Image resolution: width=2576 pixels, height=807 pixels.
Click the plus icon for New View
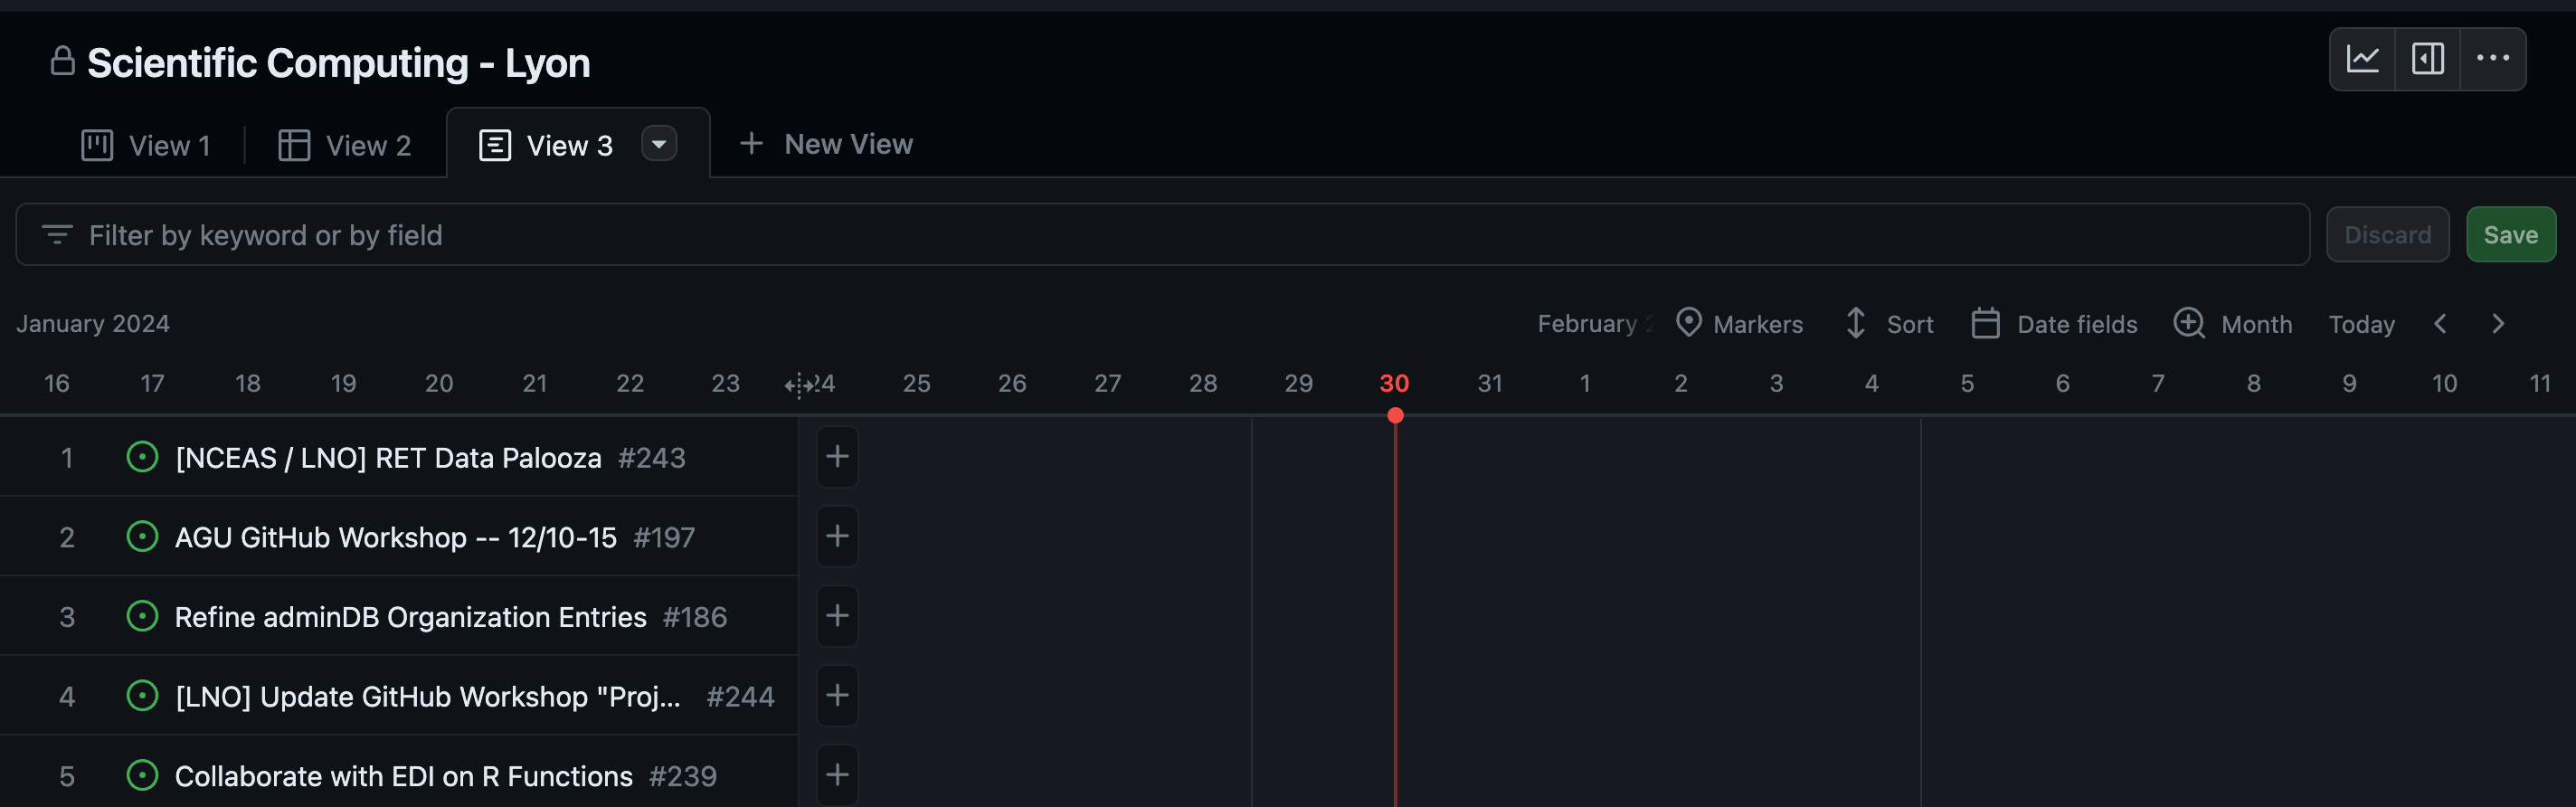coord(751,144)
